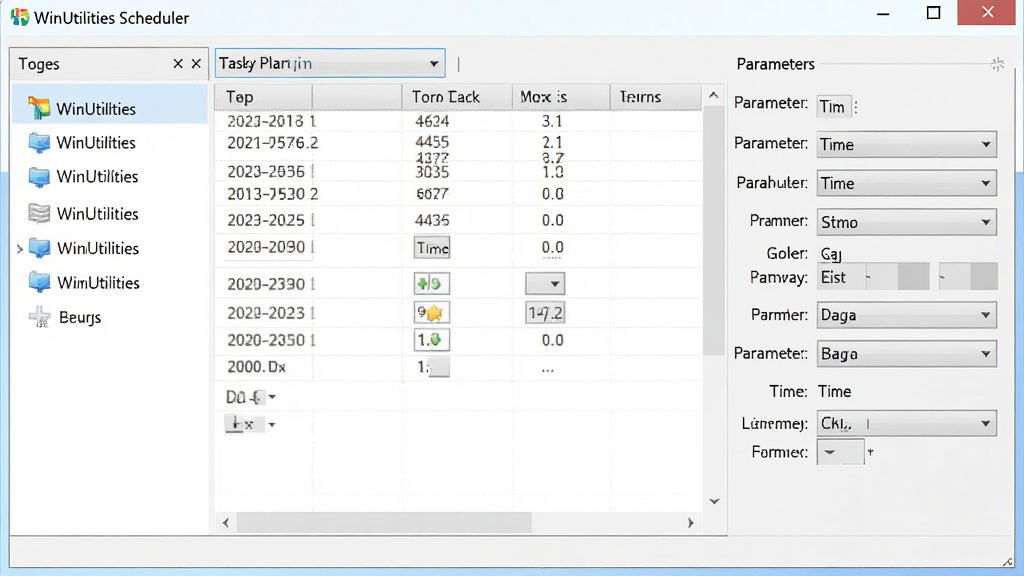Open the D0 dropdown arrow below the table
This screenshot has height=576, width=1024.
point(272,397)
